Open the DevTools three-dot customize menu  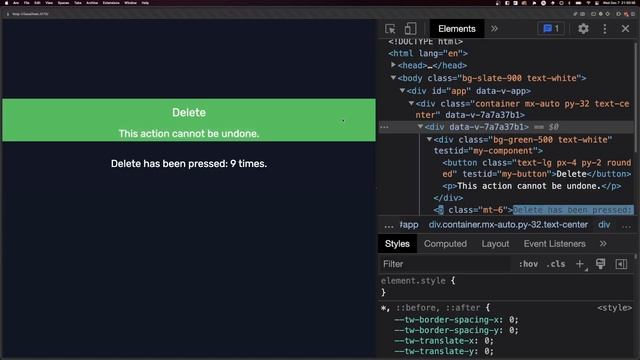point(604,29)
